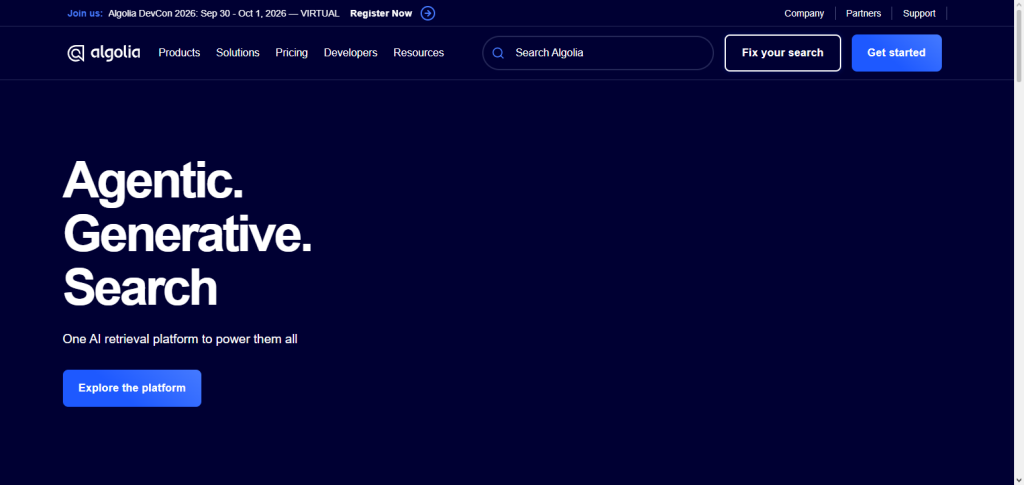Go to Pricing
Image resolution: width=1024 pixels, height=485 pixels.
click(x=291, y=53)
